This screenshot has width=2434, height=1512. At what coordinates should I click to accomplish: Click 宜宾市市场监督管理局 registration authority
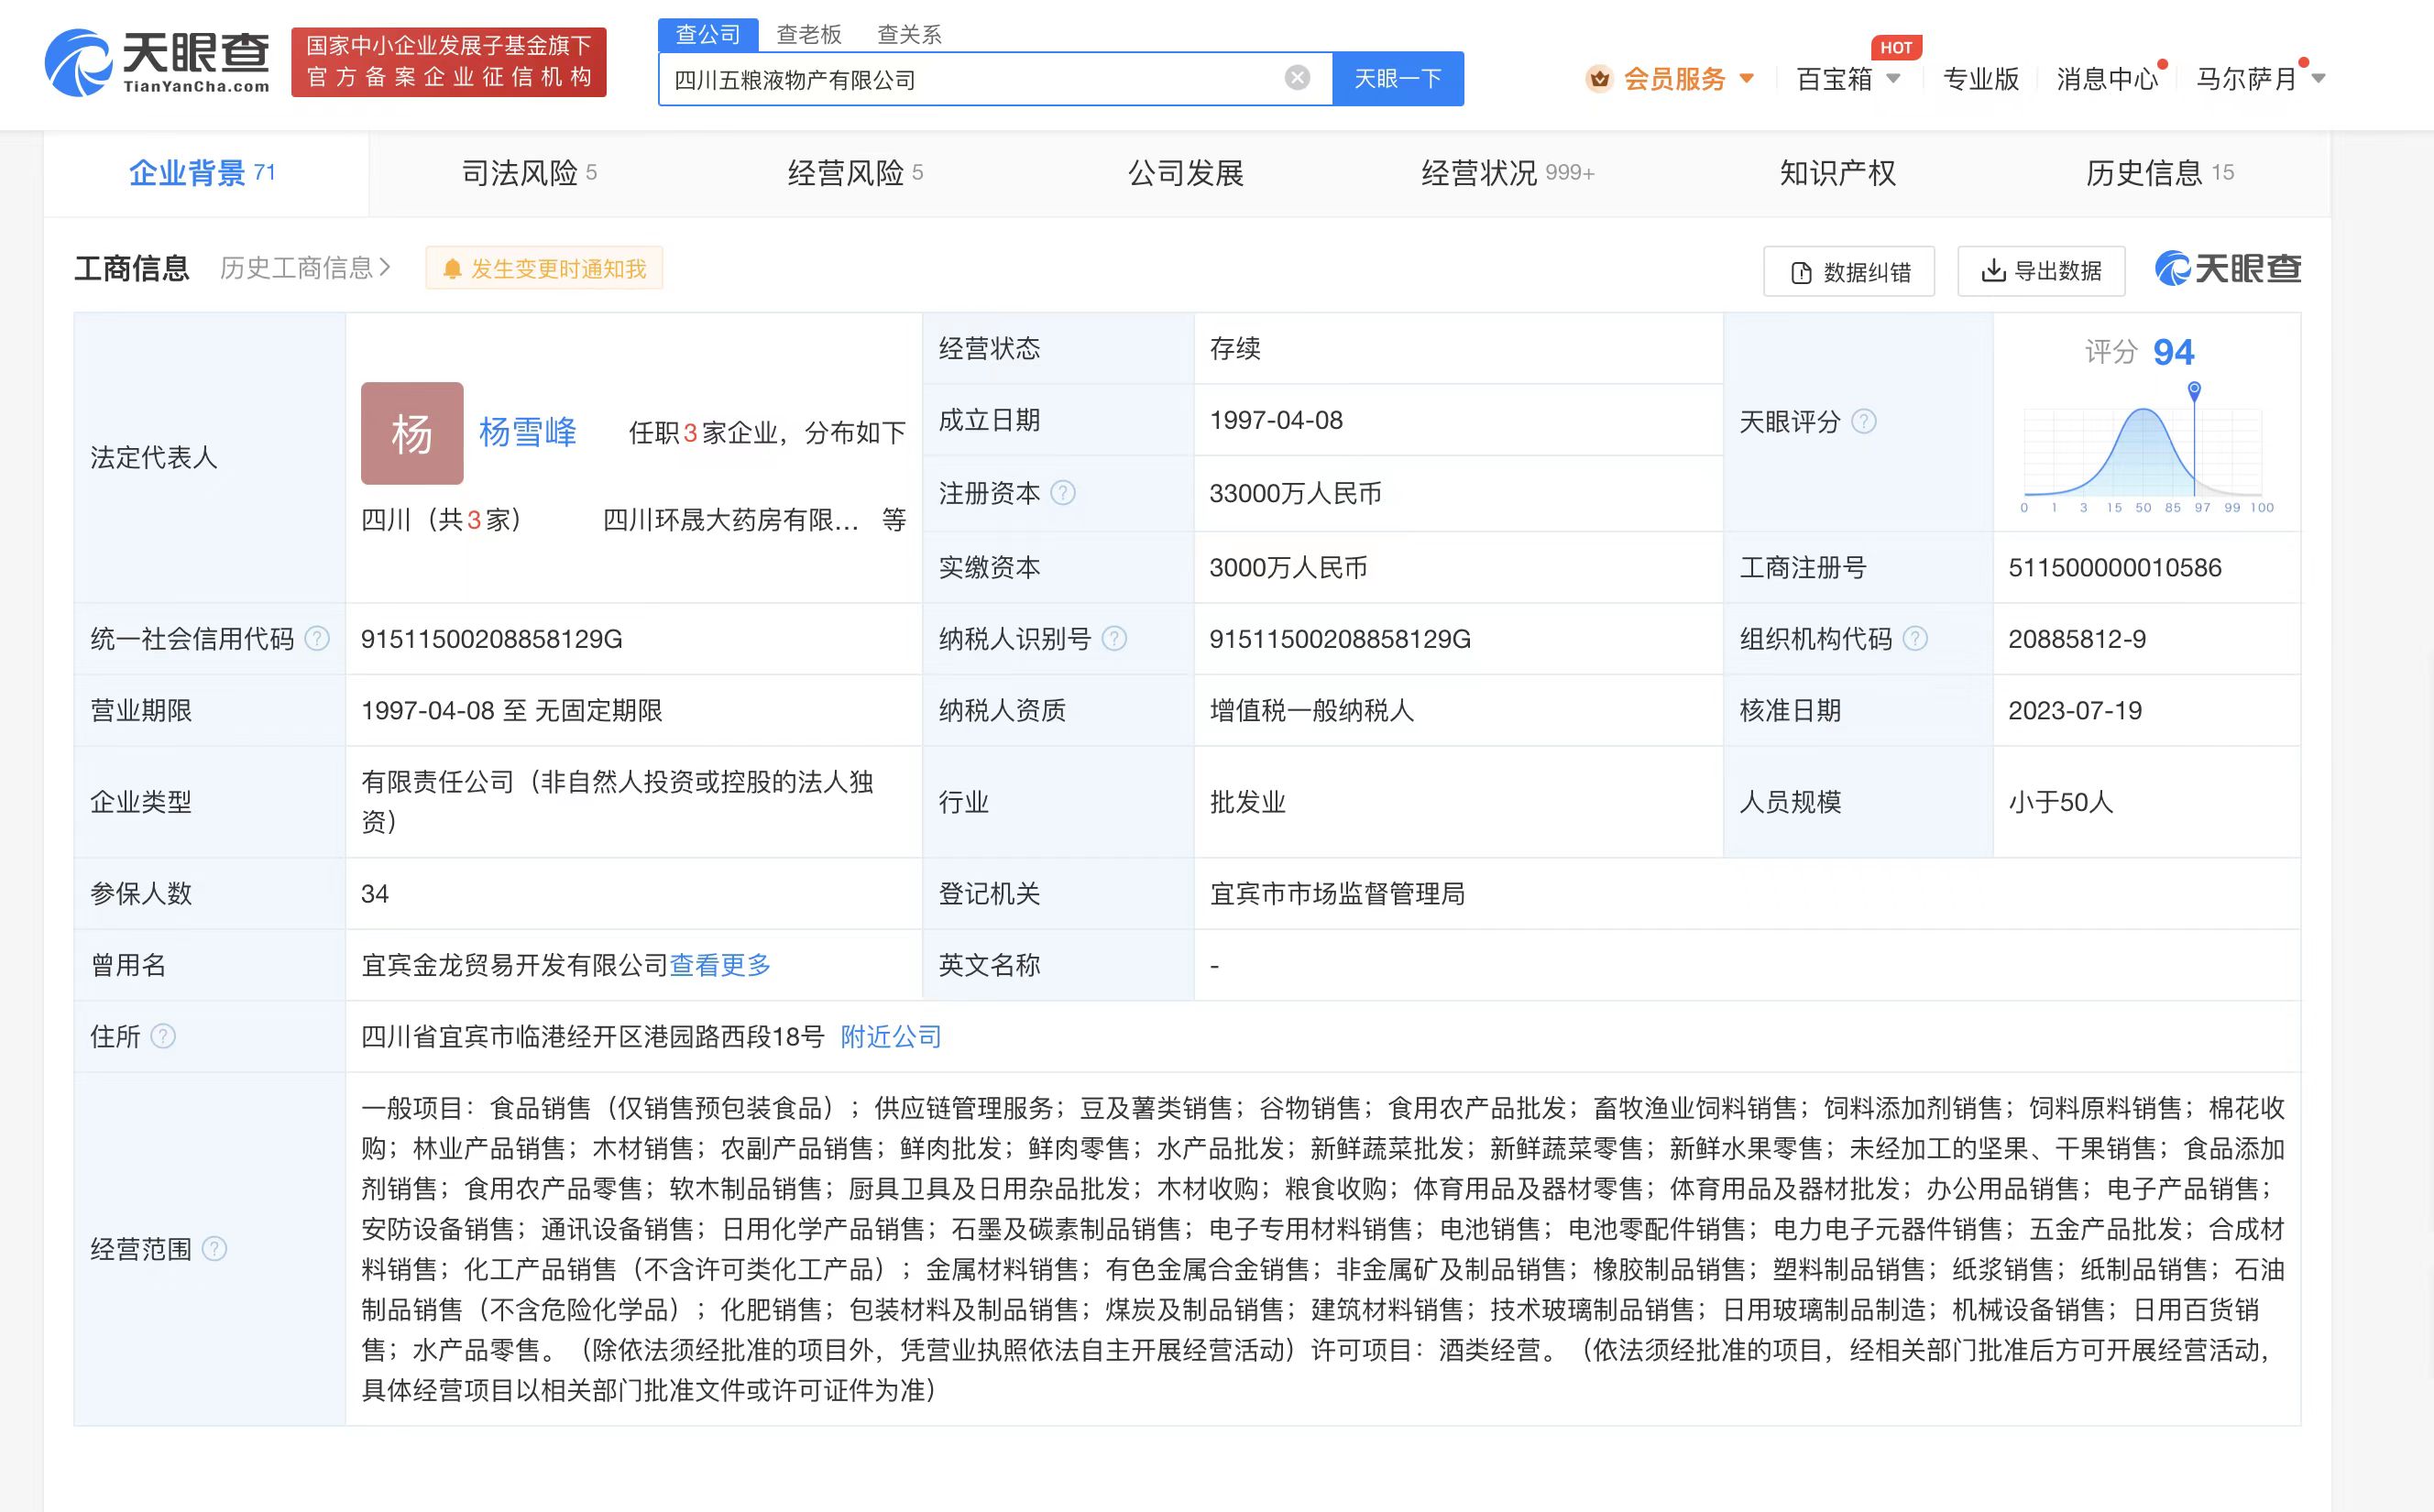(1337, 893)
